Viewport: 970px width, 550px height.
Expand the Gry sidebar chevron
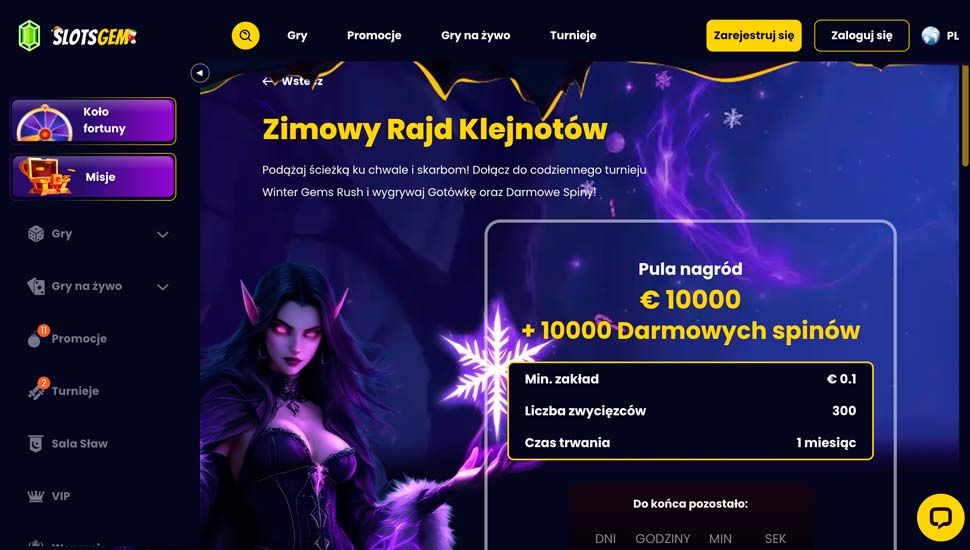[x=163, y=234]
